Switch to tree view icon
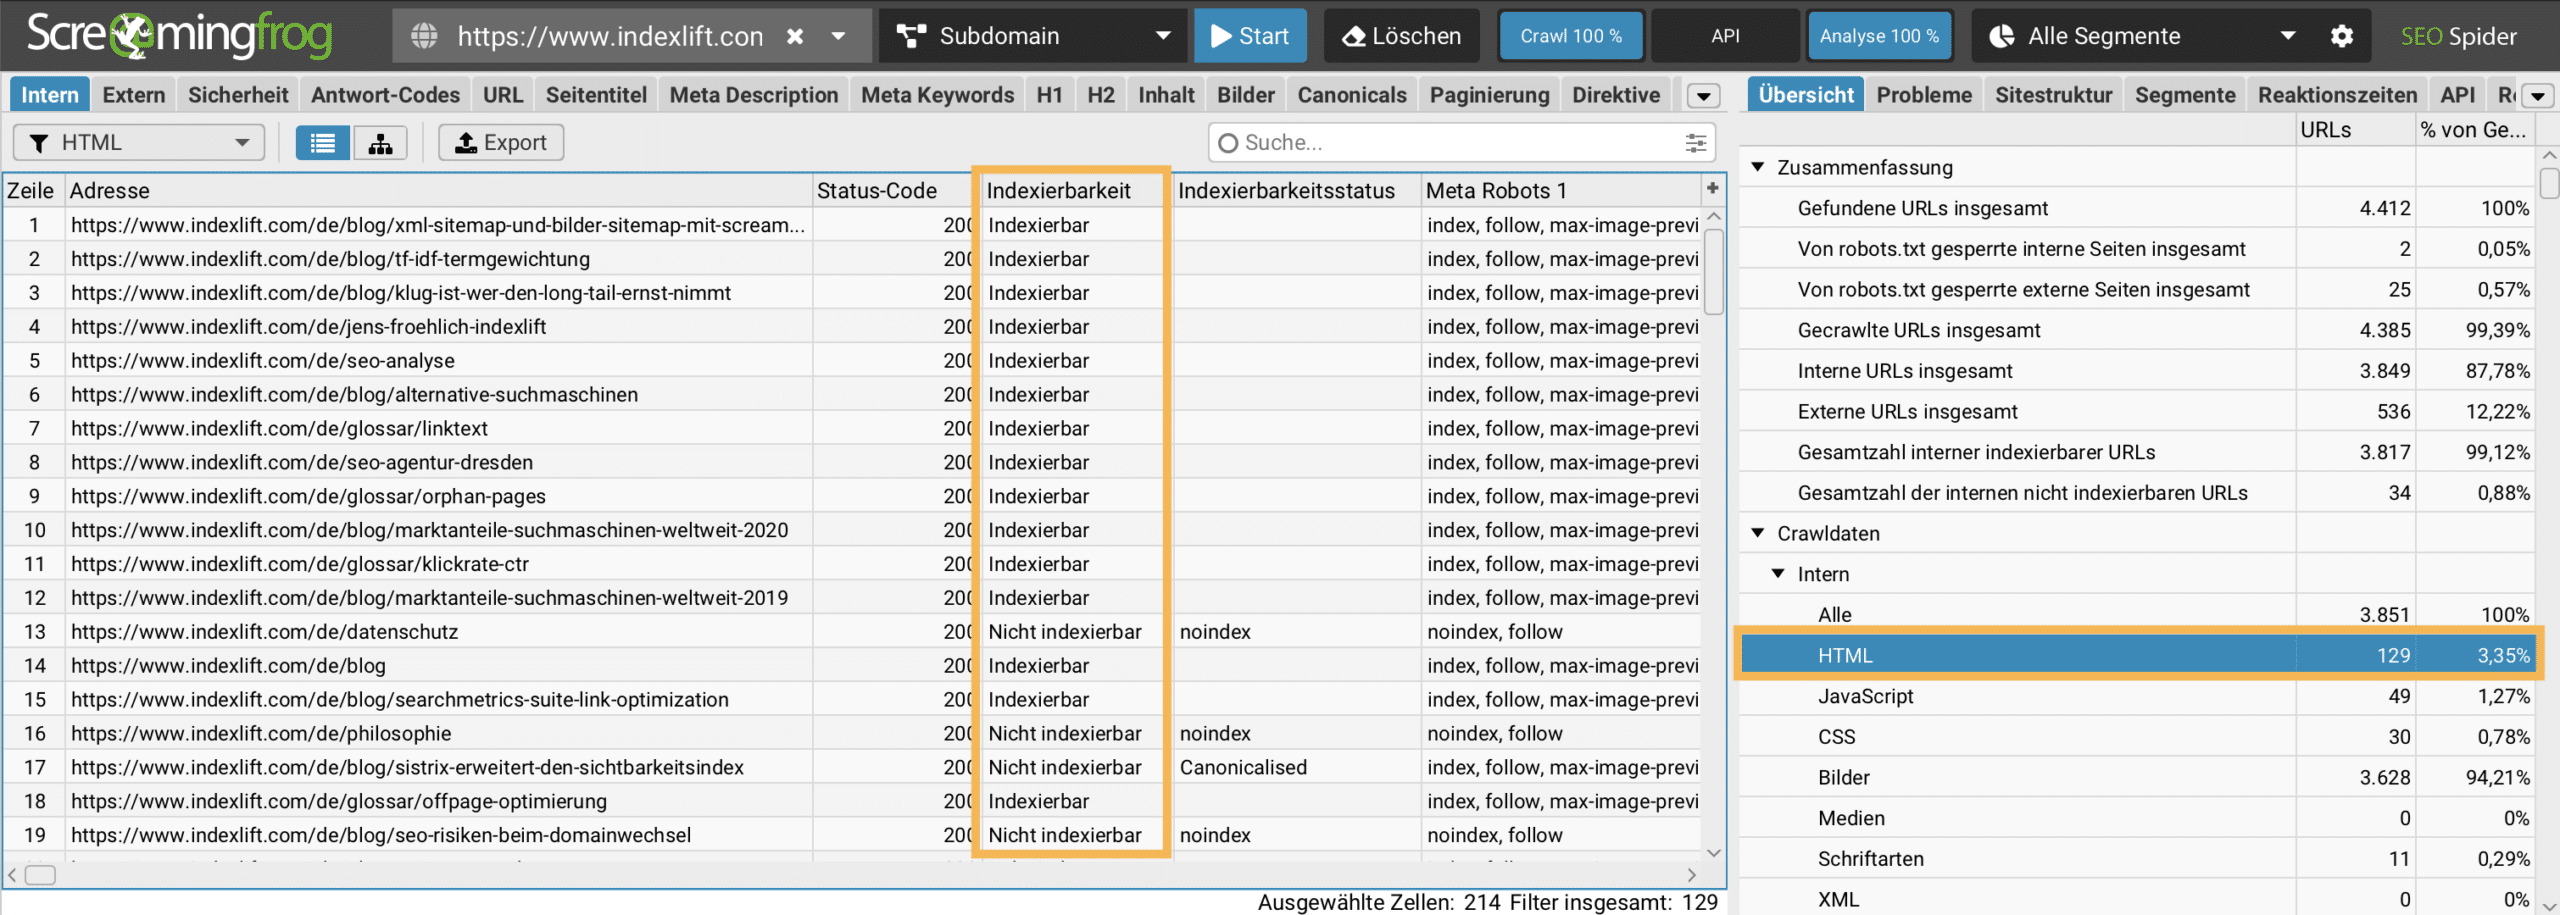The width and height of the screenshot is (2560, 915). tap(380, 142)
